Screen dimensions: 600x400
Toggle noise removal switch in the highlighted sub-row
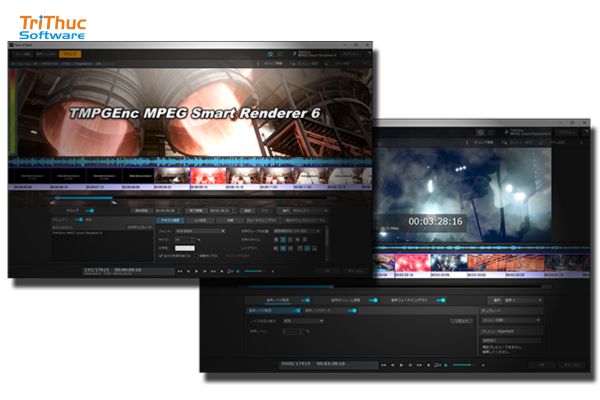coord(296,310)
